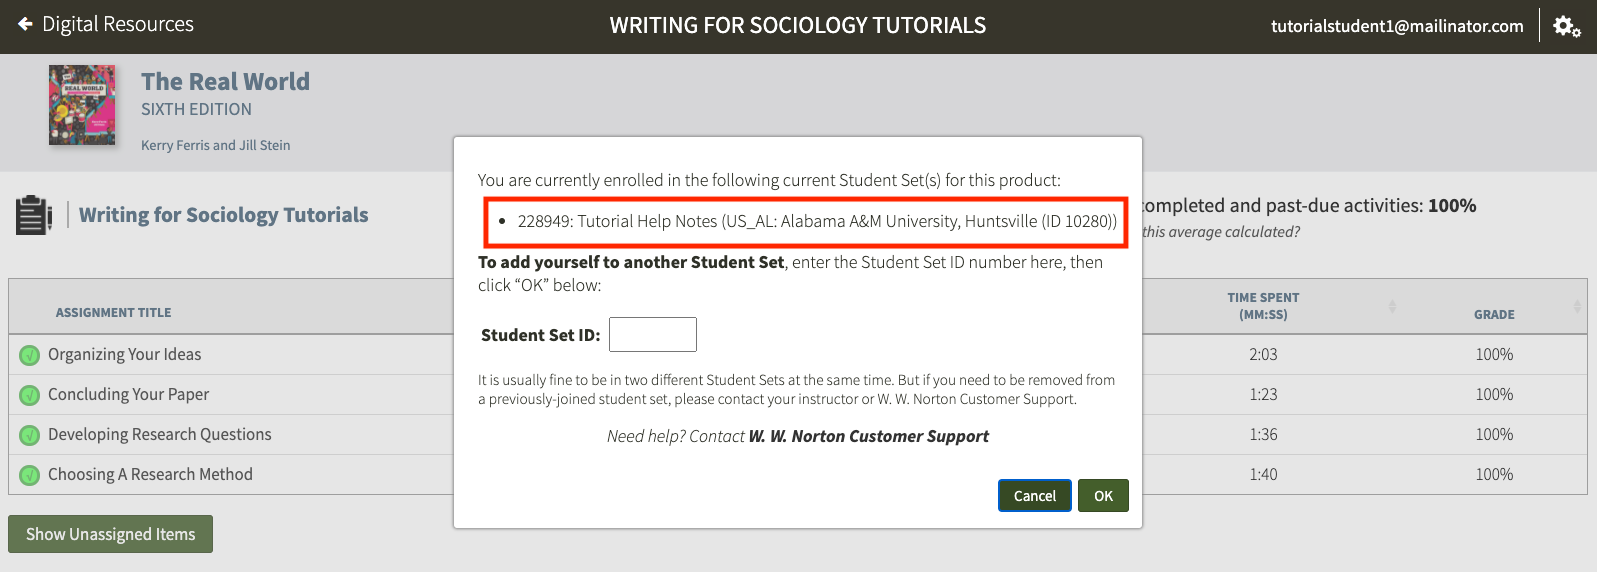Click the tutorialstudent1@mailinator.com account label

1397,26
